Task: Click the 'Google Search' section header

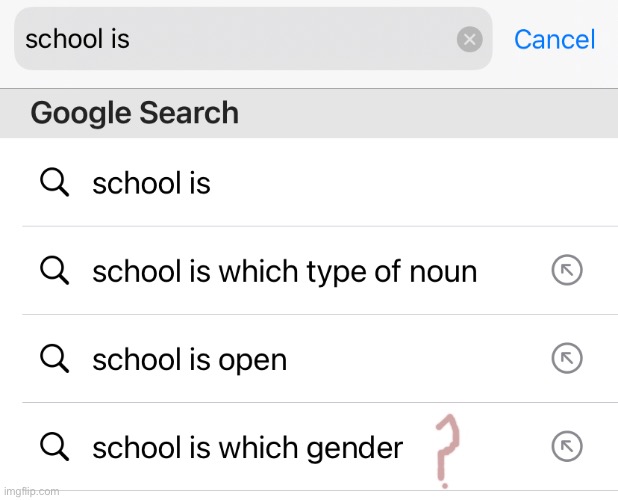Action: 135,112
